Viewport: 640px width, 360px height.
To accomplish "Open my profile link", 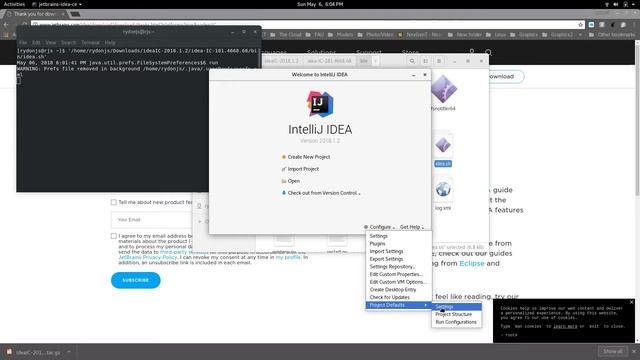I will tap(288, 258).
